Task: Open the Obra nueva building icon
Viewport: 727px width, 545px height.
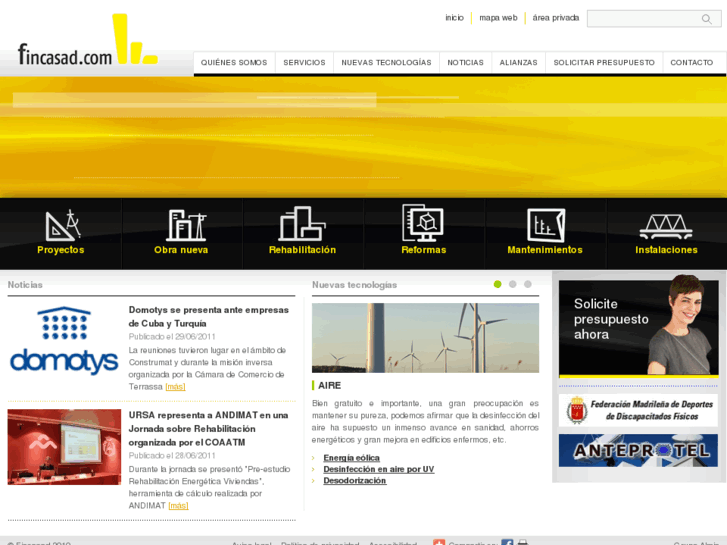Action: (x=185, y=225)
